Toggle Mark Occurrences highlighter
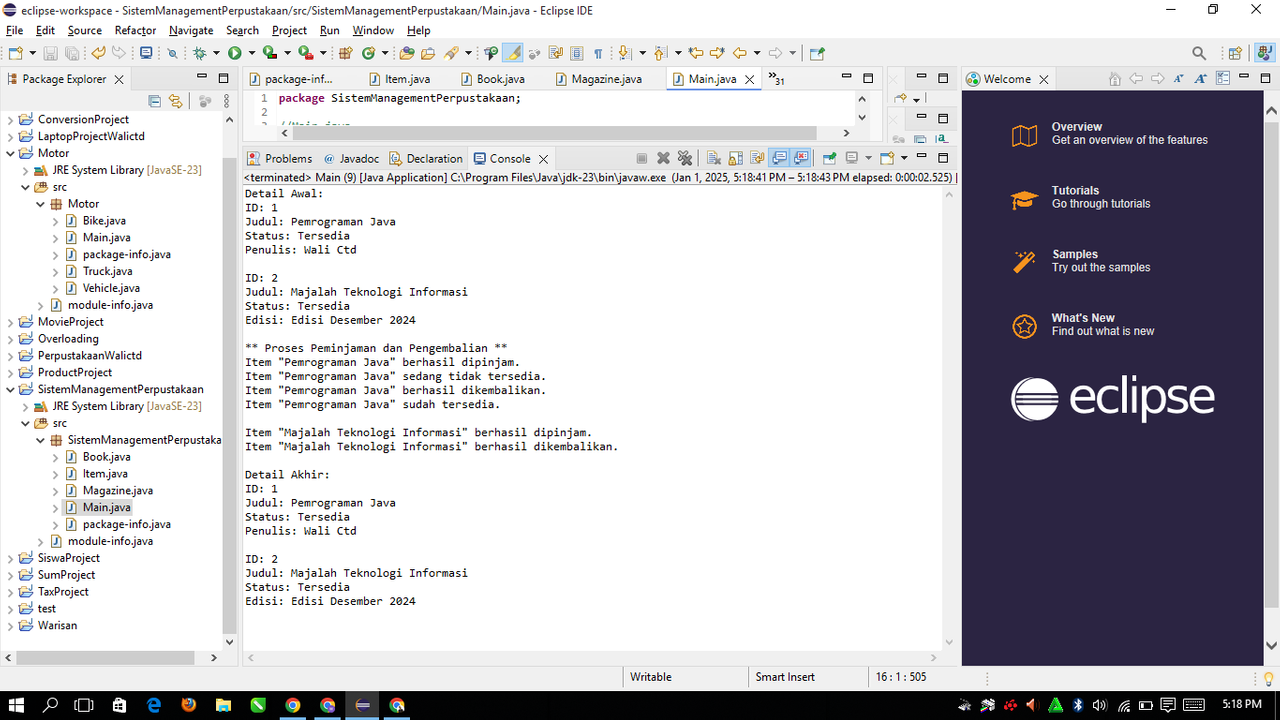 (x=512, y=53)
